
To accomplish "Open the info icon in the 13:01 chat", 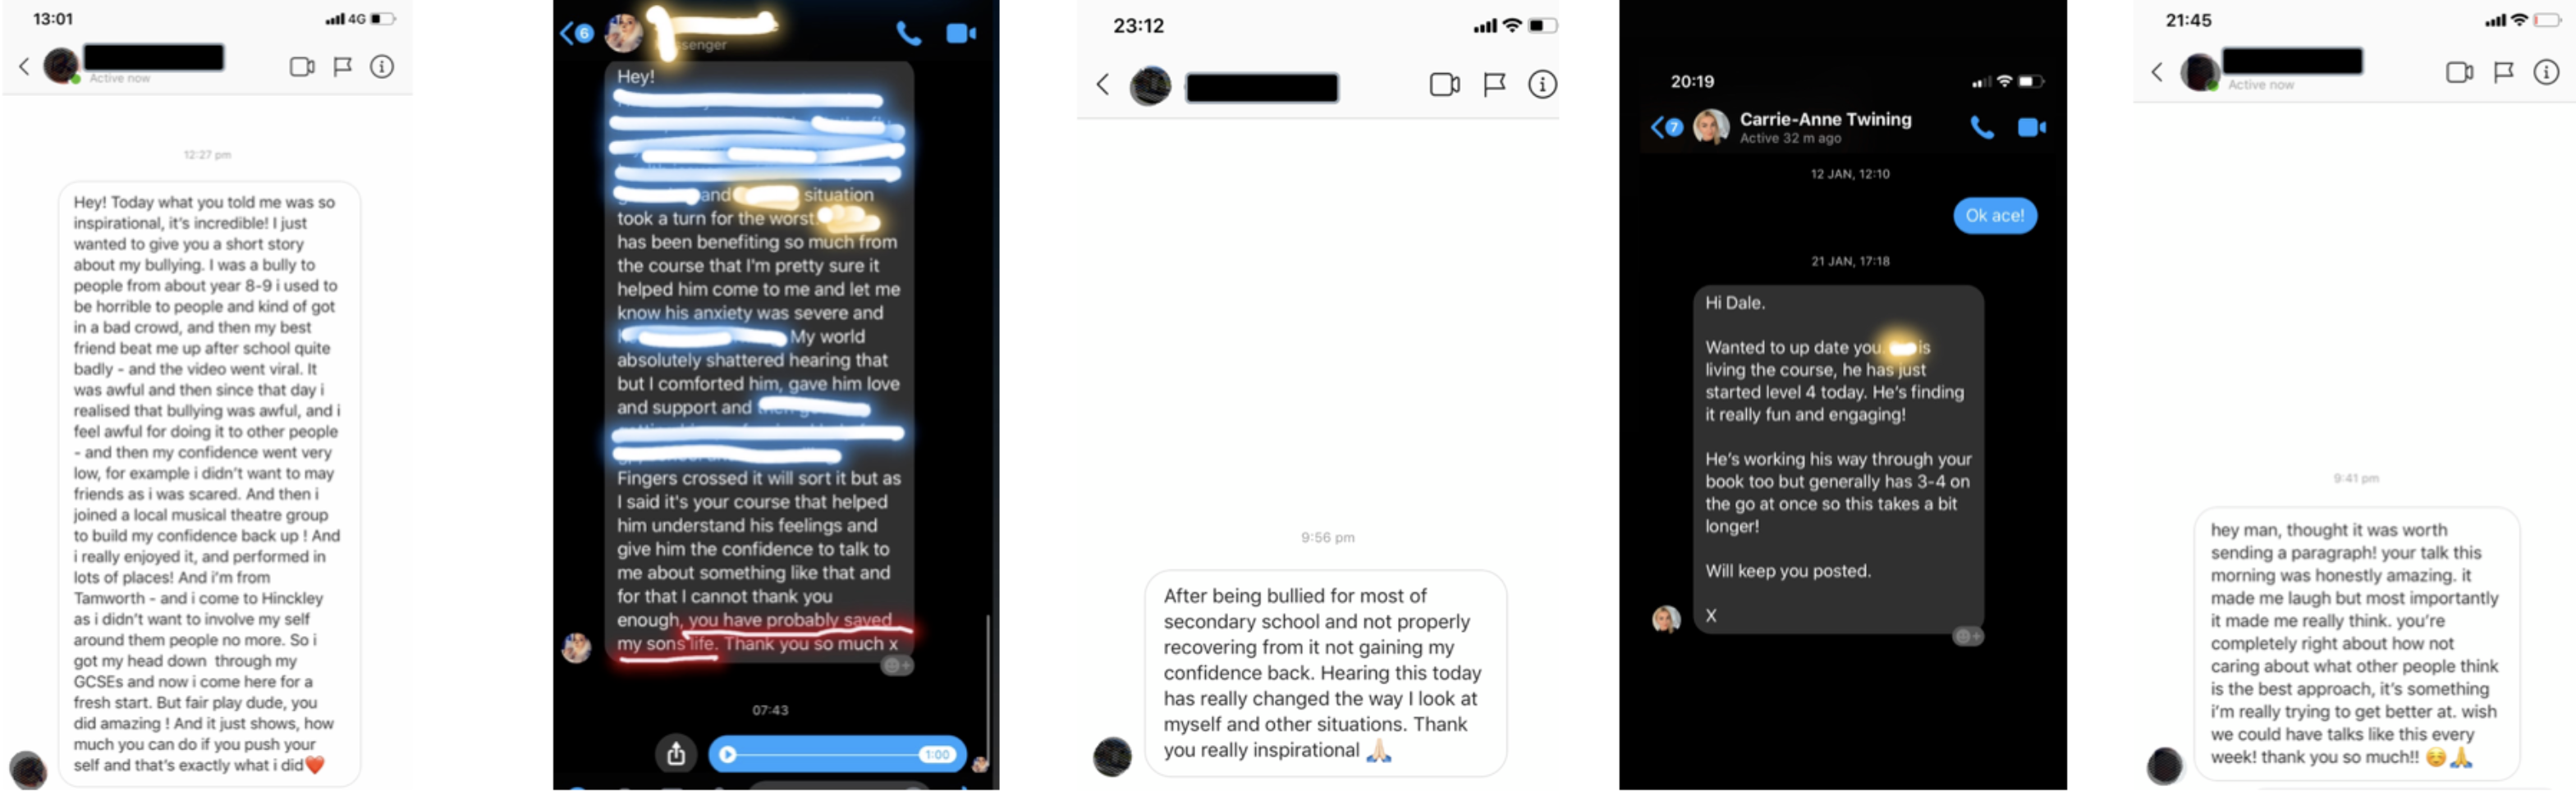I will [x=382, y=67].
